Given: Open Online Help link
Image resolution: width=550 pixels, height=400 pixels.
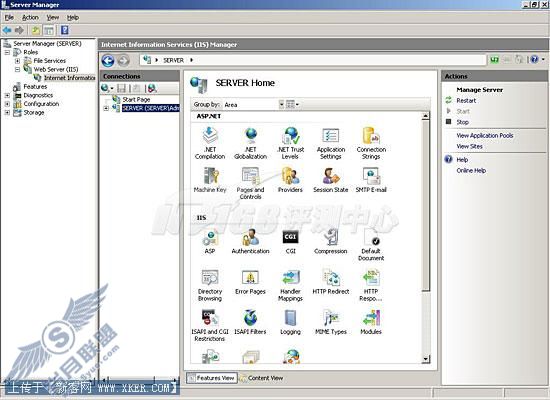Looking at the screenshot, I should pyautogui.click(x=471, y=171).
